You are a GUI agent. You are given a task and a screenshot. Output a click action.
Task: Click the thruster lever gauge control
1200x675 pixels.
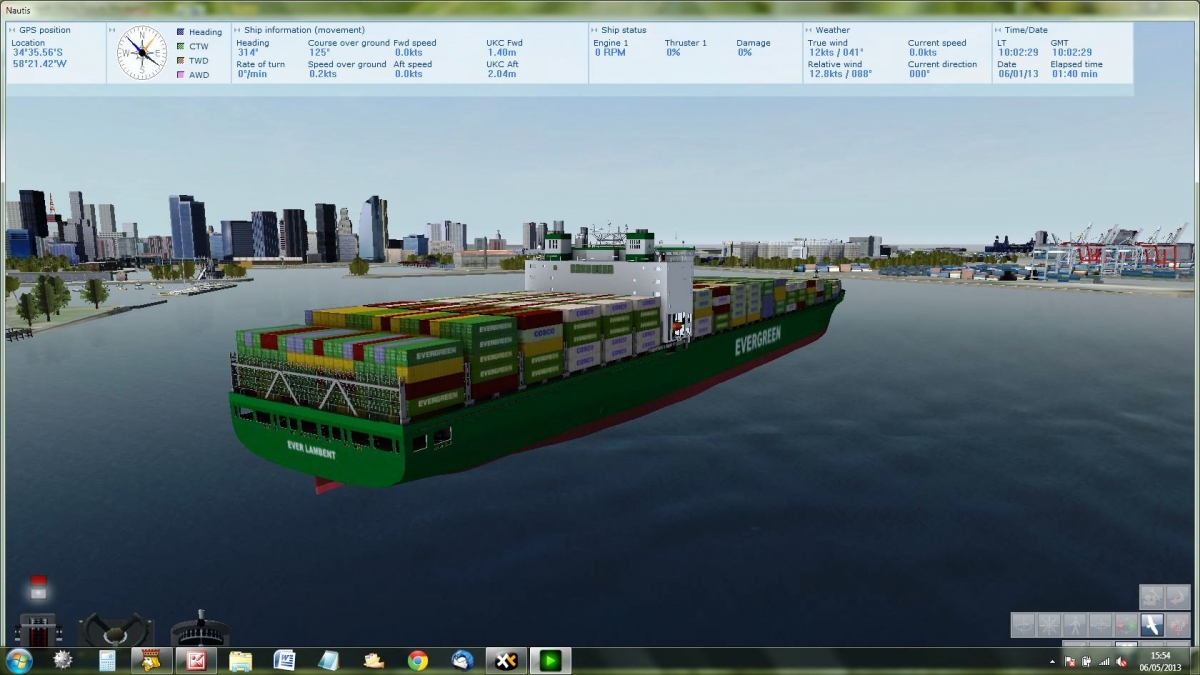click(x=199, y=629)
